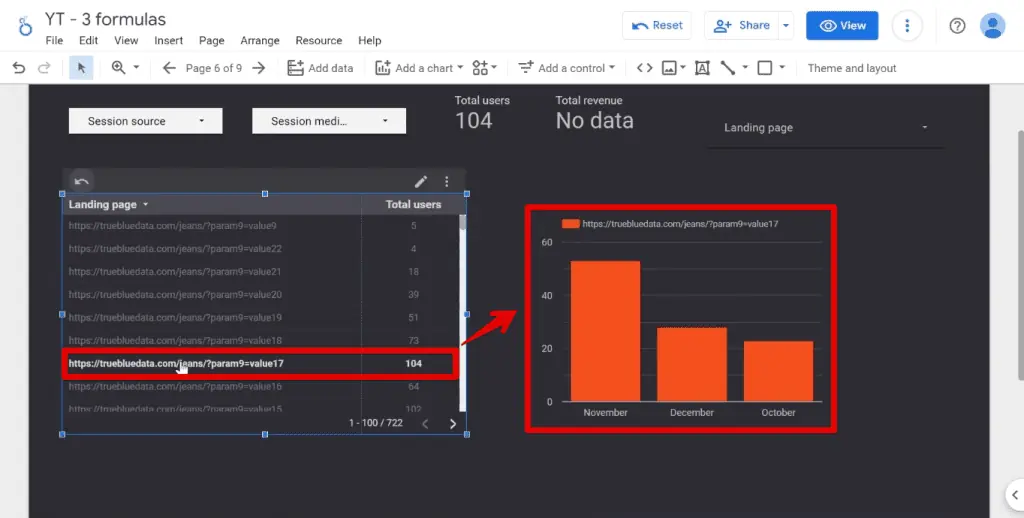1024x518 pixels.
Task: Open community visualizations and components
Action: pos(485,68)
